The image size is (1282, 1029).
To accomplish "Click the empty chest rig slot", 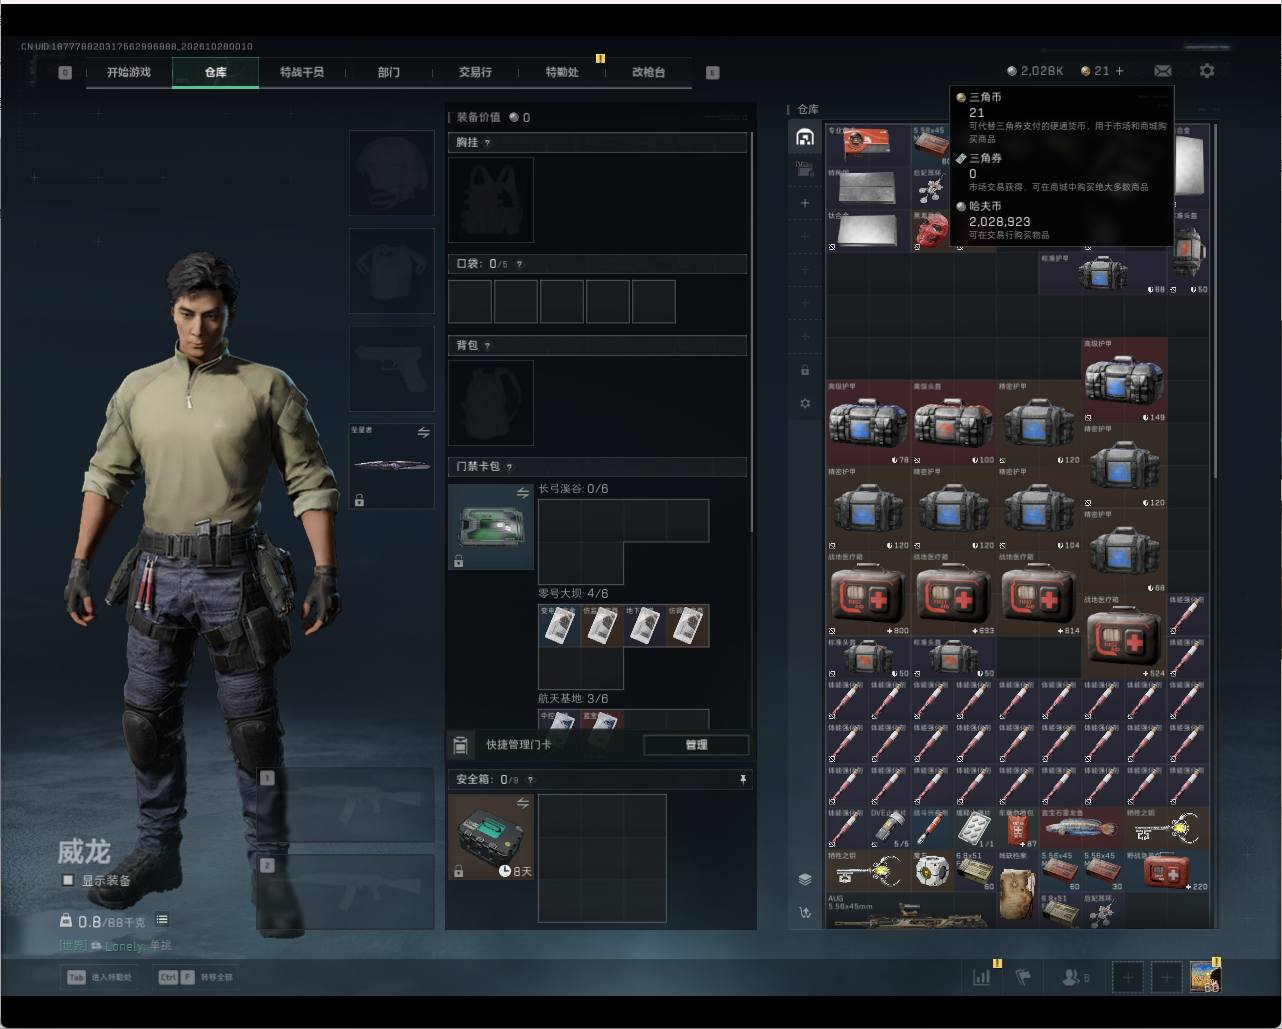I will tap(491, 200).
